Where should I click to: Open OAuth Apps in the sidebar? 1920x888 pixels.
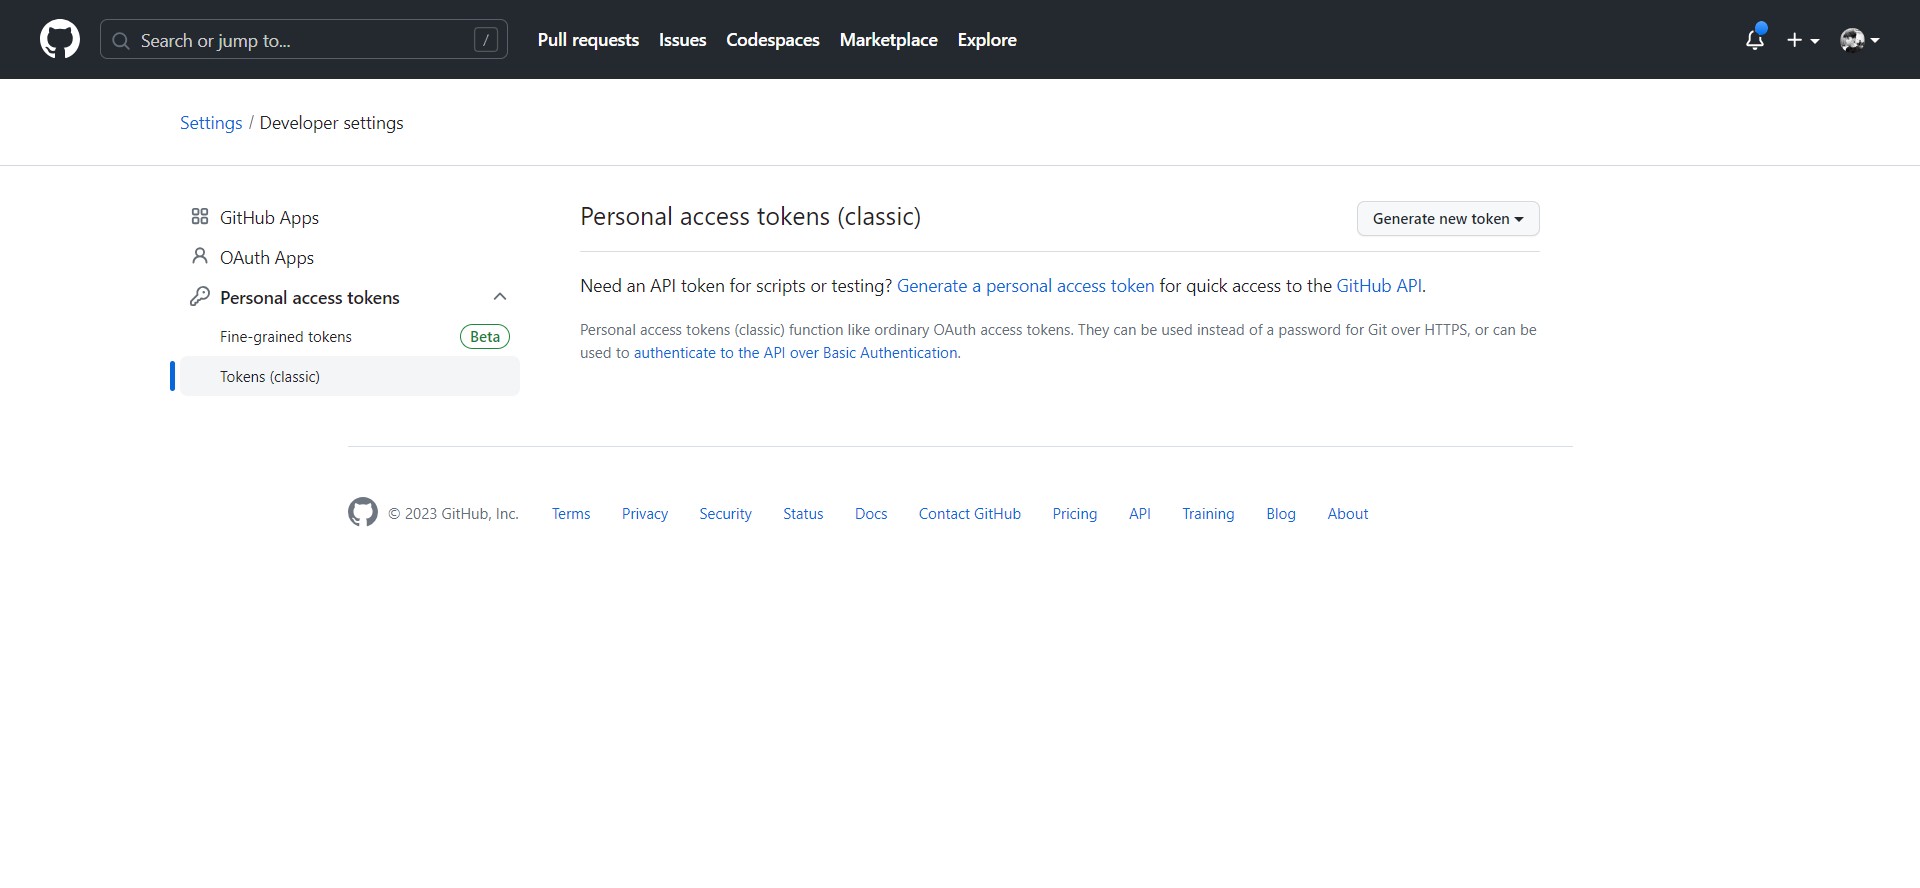350,257
